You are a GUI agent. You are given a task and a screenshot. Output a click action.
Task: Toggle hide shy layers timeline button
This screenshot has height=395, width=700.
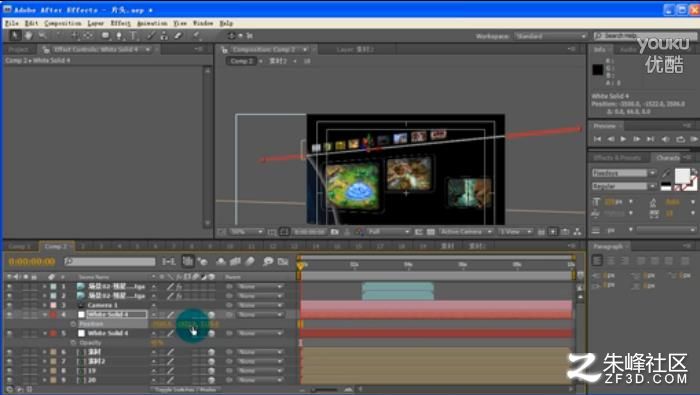tap(221, 262)
